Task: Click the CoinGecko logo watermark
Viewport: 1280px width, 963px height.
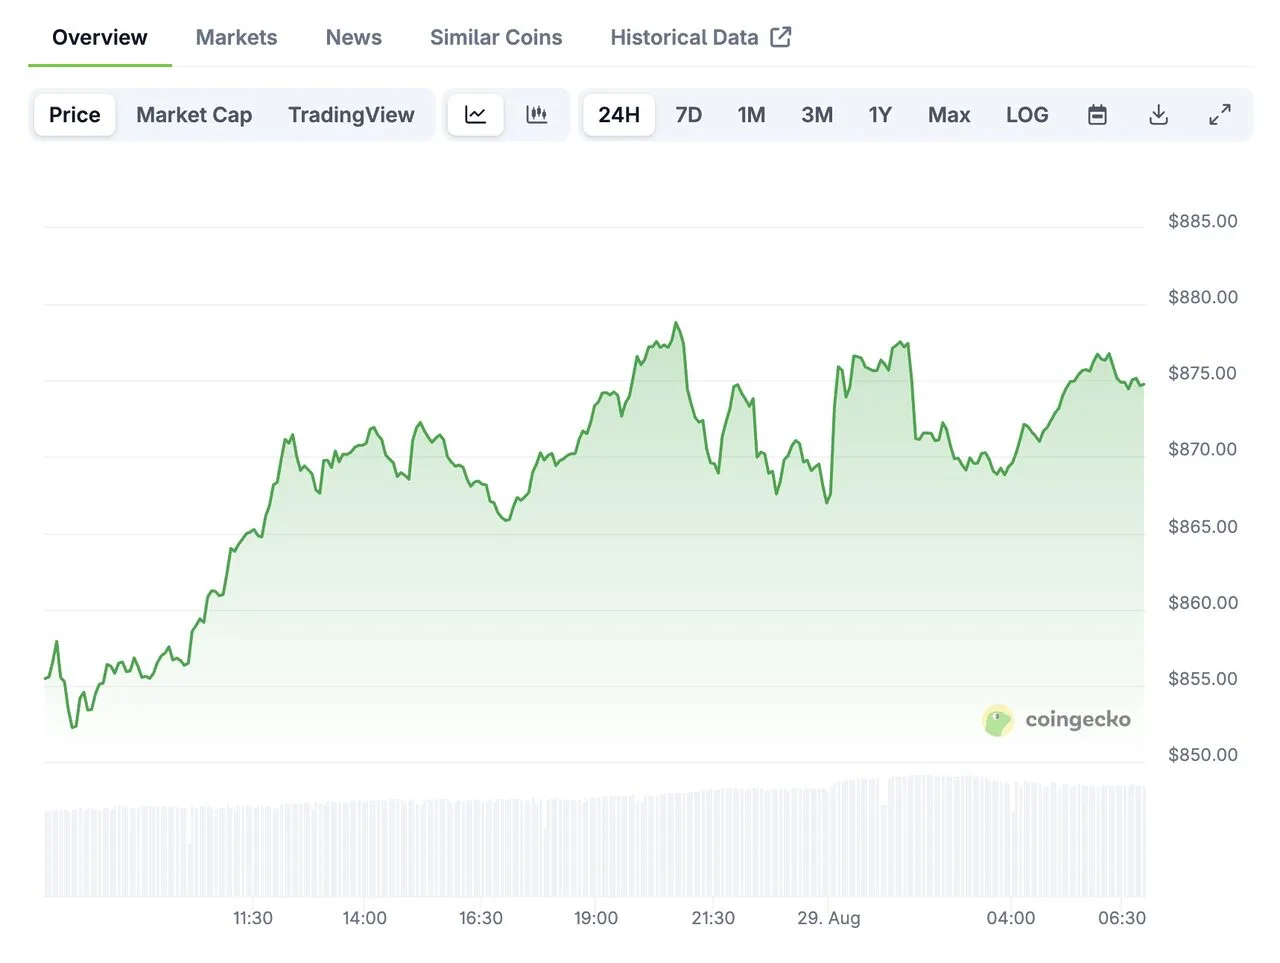Action: coord(1057,720)
